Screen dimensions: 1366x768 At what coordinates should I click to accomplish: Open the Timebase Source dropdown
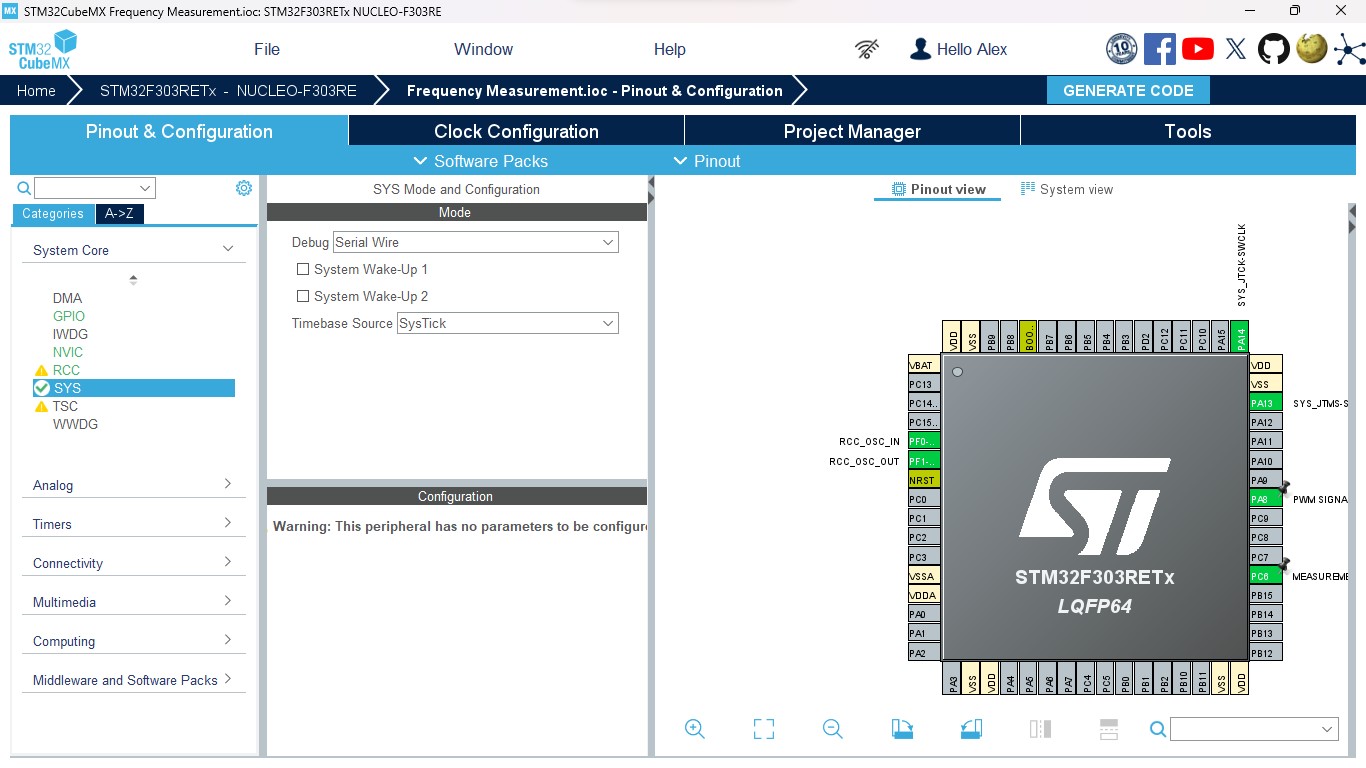point(507,323)
